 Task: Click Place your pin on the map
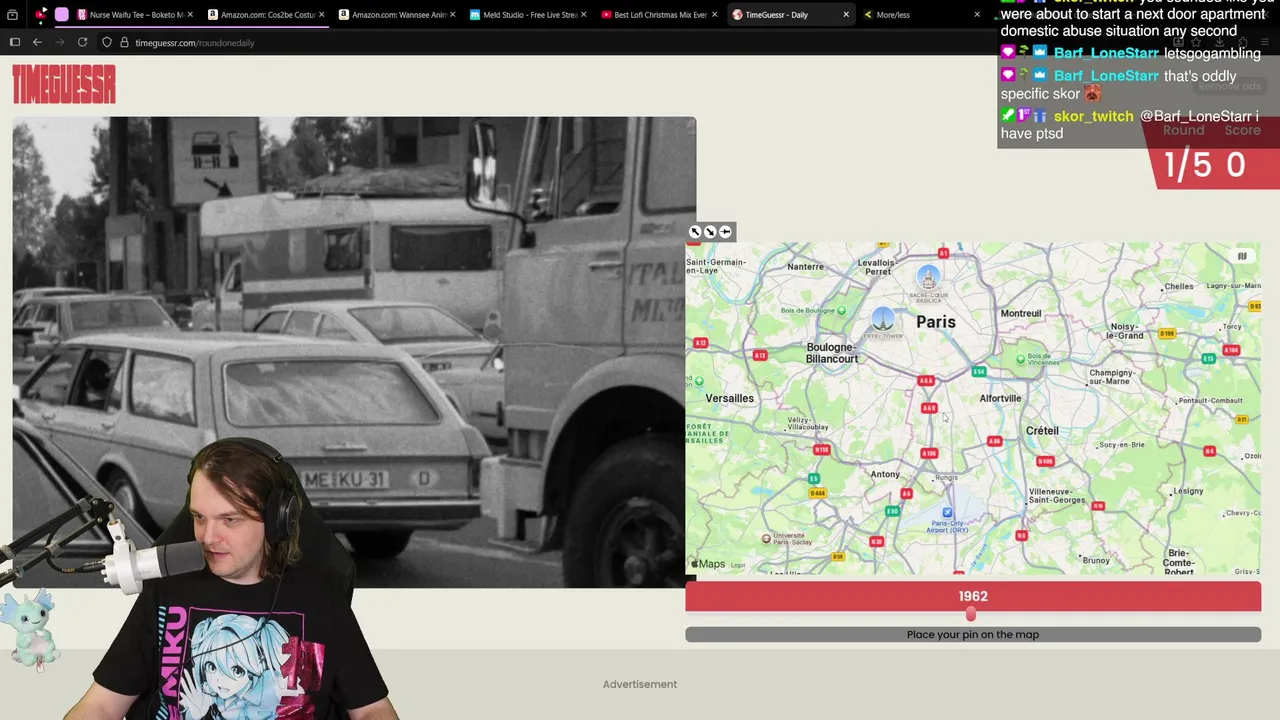coord(973,634)
